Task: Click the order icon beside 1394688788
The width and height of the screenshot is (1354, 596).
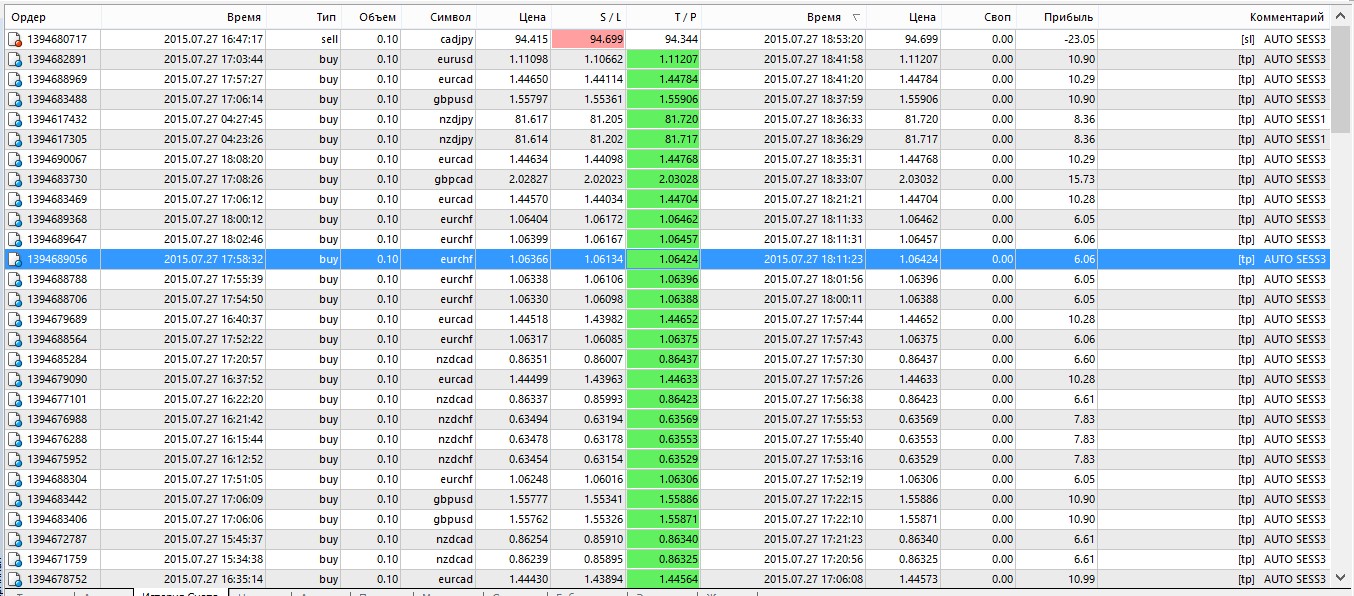Action: tap(15, 279)
